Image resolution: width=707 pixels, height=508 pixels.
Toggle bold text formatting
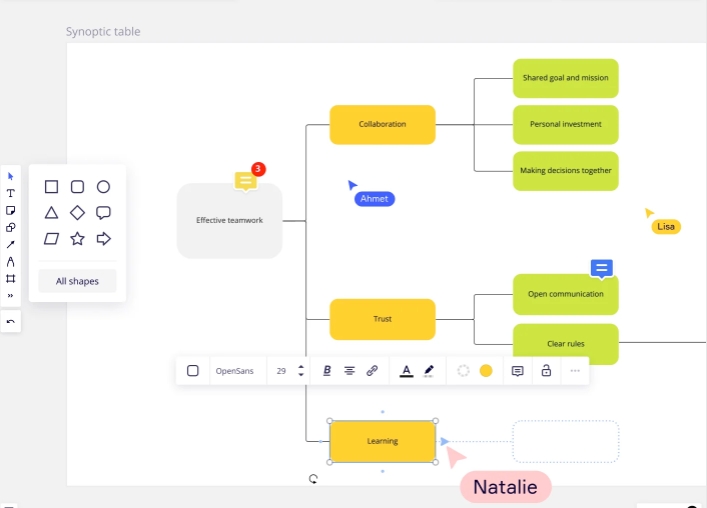pos(327,371)
